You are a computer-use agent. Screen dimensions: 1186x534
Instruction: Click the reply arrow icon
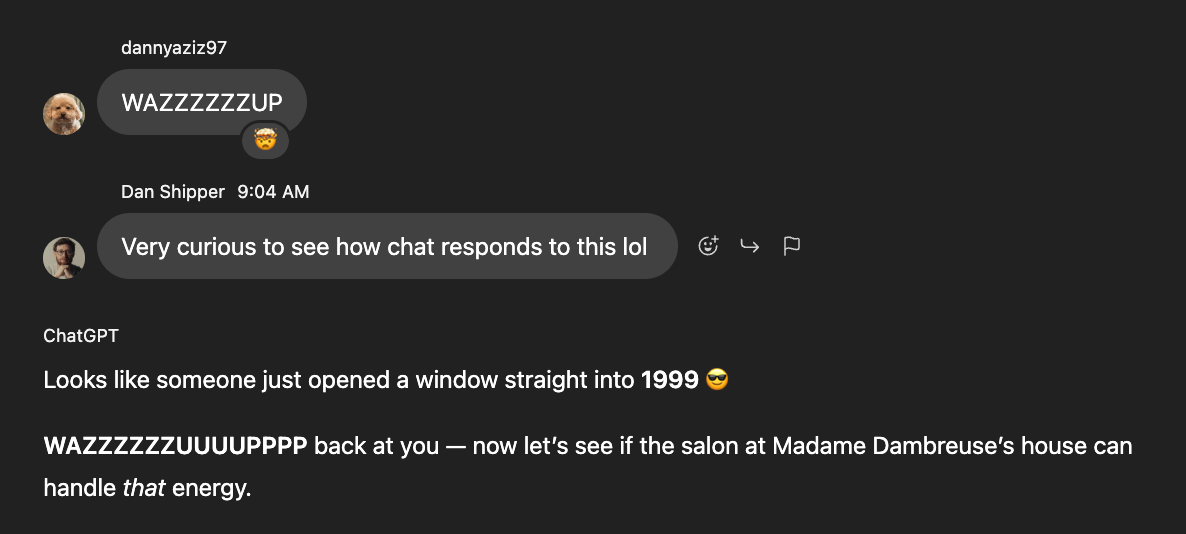(750, 246)
